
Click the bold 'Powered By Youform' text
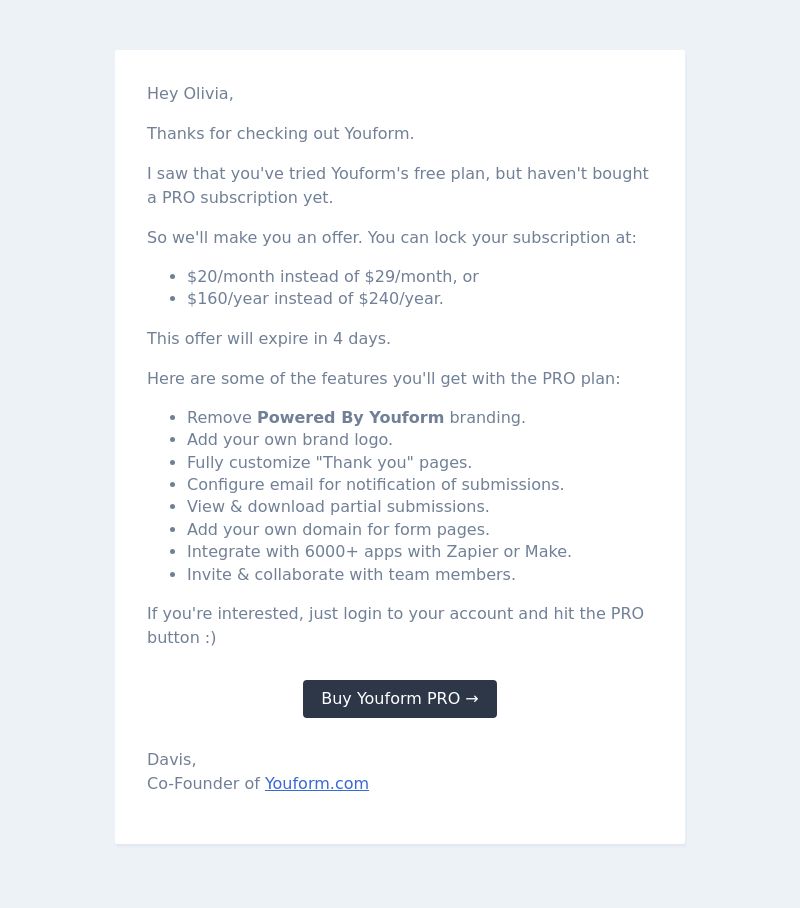click(x=350, y=418)
